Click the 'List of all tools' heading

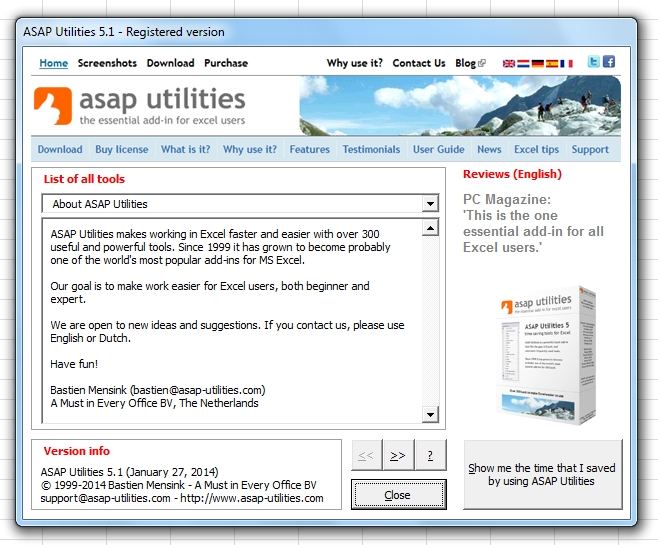tap(84, 179)
